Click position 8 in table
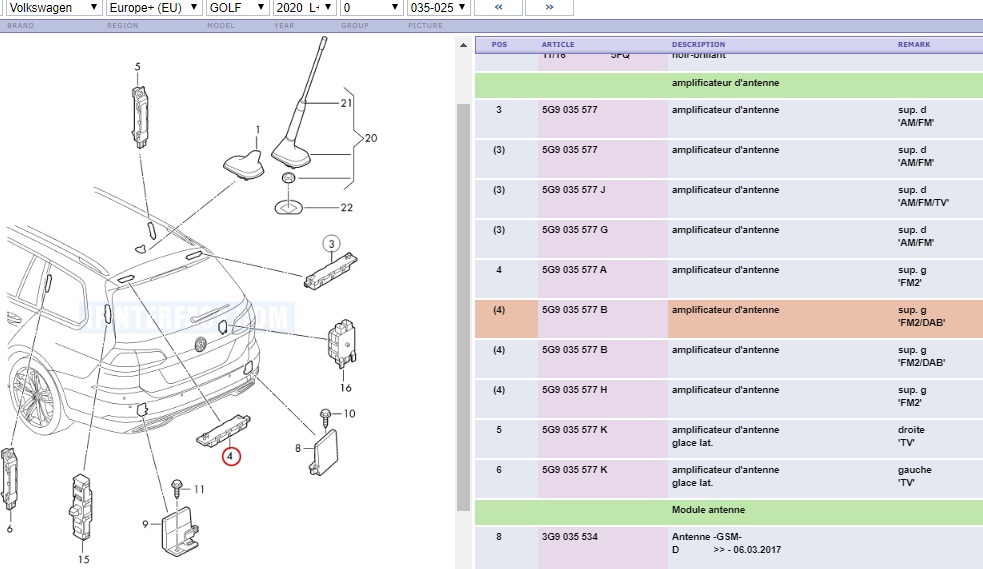This screenshot has height=569, width=983. coord(499,537)
